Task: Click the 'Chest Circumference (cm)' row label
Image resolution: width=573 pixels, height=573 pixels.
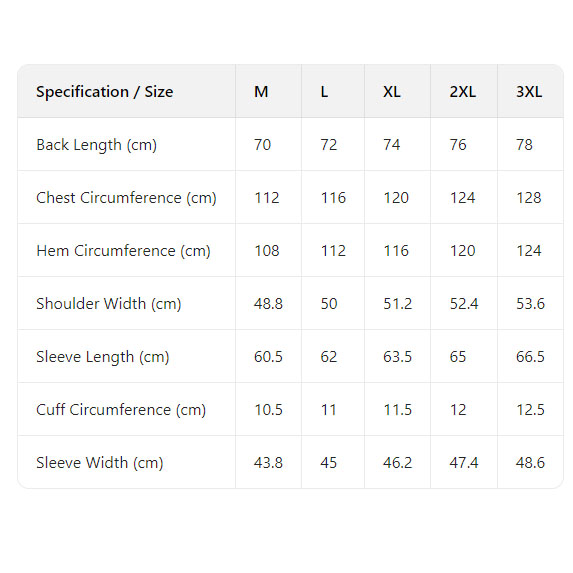Action: tap(126, 198)
